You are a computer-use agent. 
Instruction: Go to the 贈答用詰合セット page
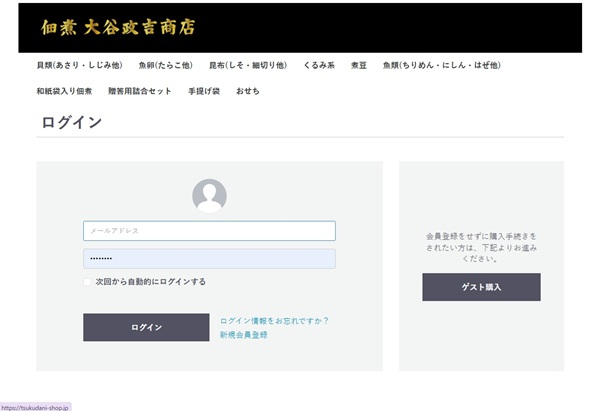click(140, 92)
